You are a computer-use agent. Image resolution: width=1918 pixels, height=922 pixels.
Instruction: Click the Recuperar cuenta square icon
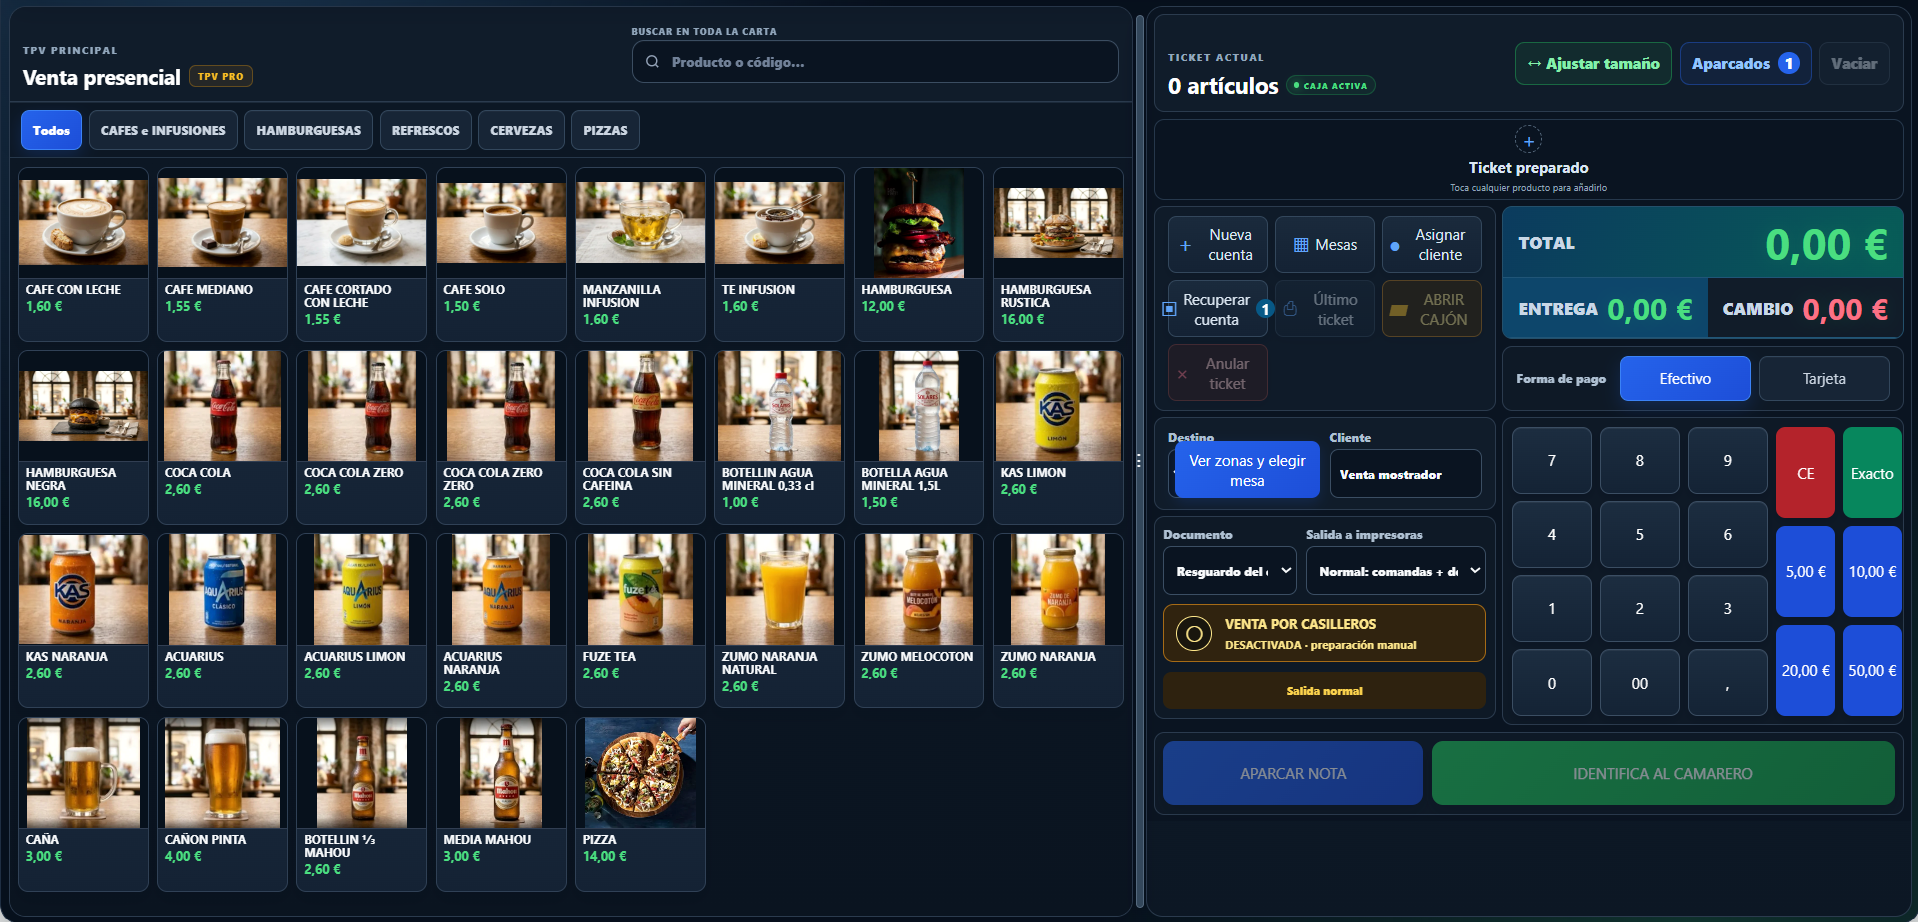pos(1169,310)
